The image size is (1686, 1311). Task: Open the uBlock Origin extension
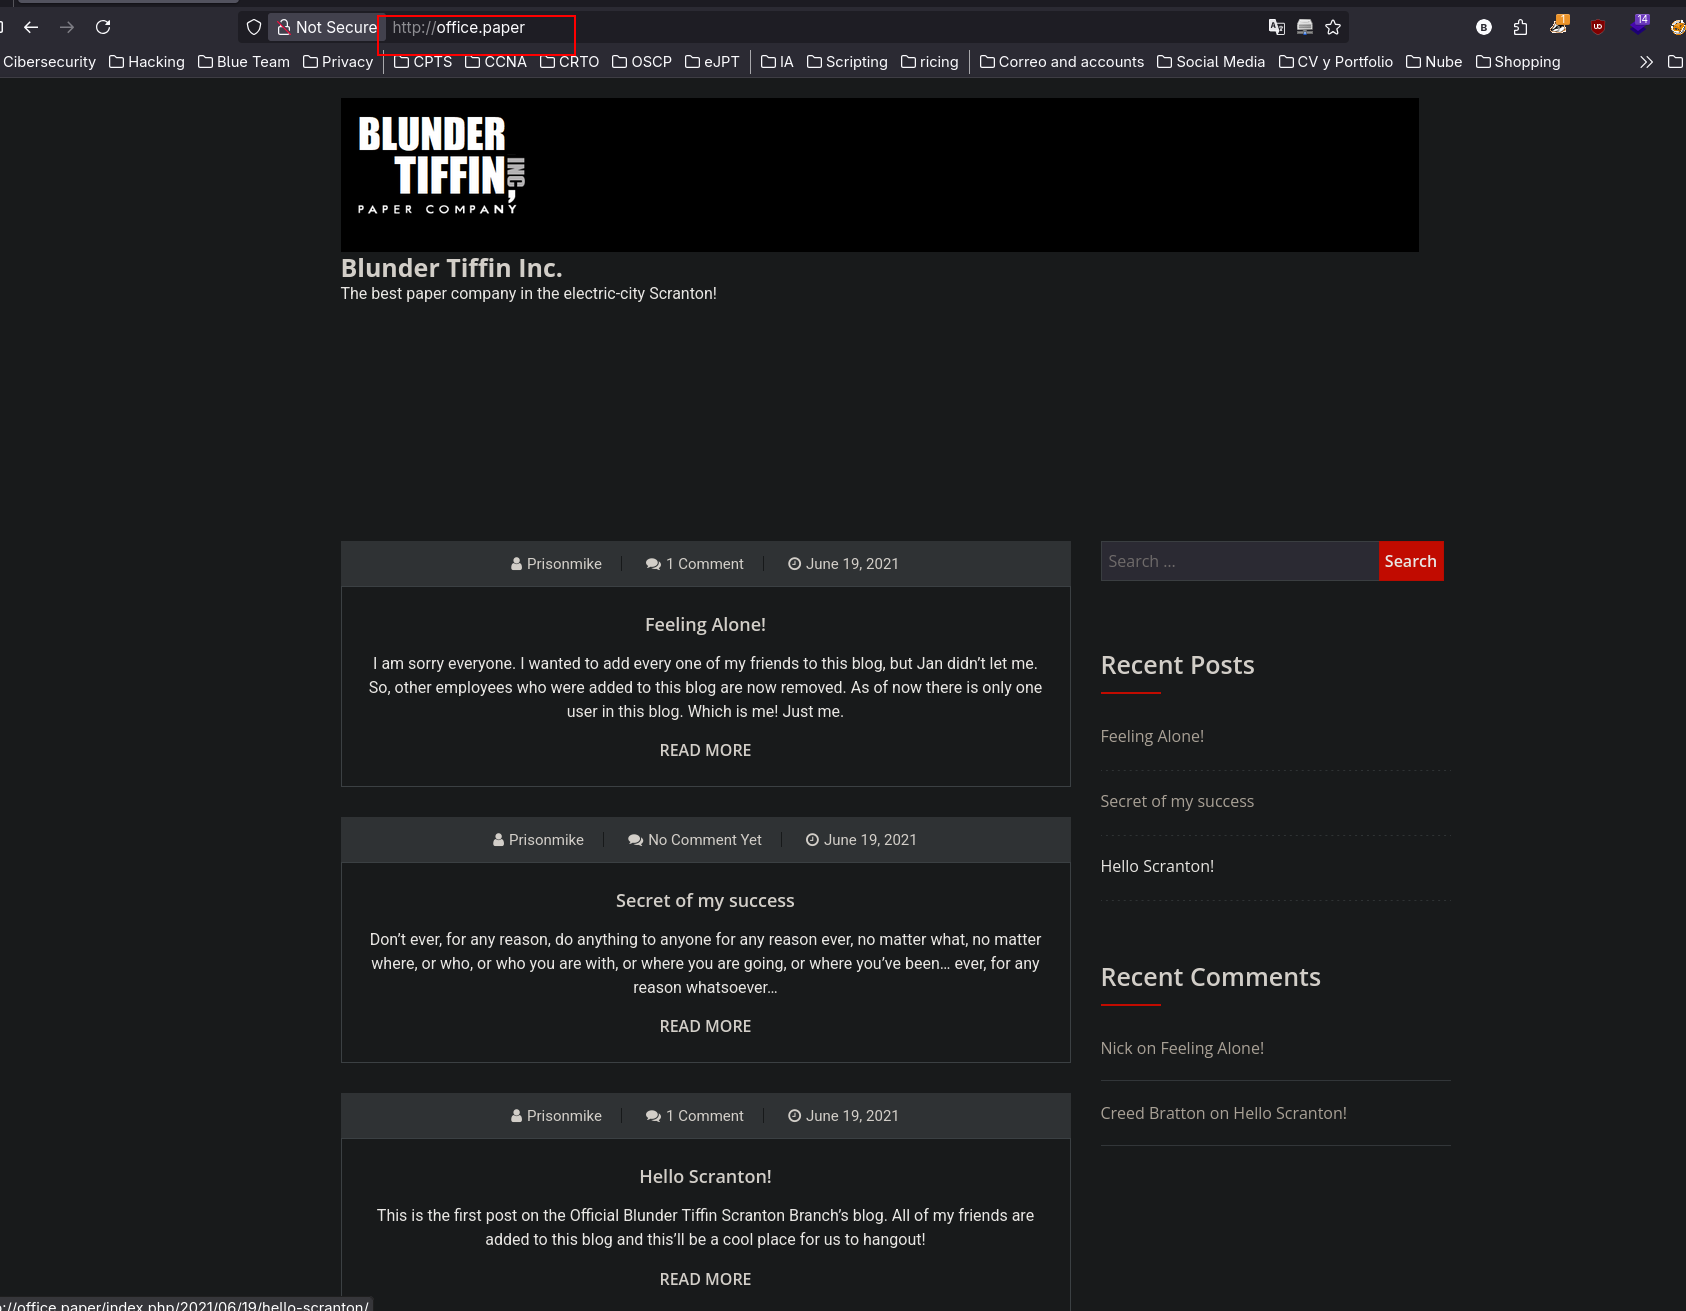[x=1598, y=27]
